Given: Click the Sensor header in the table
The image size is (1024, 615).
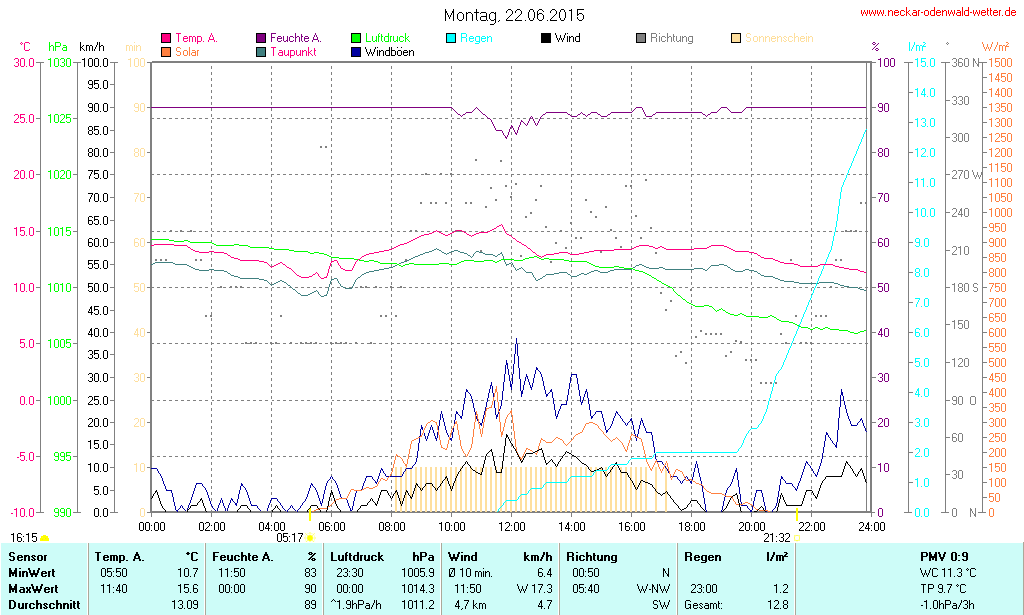Looking at the screenshot, I should (x=27, y=556).
